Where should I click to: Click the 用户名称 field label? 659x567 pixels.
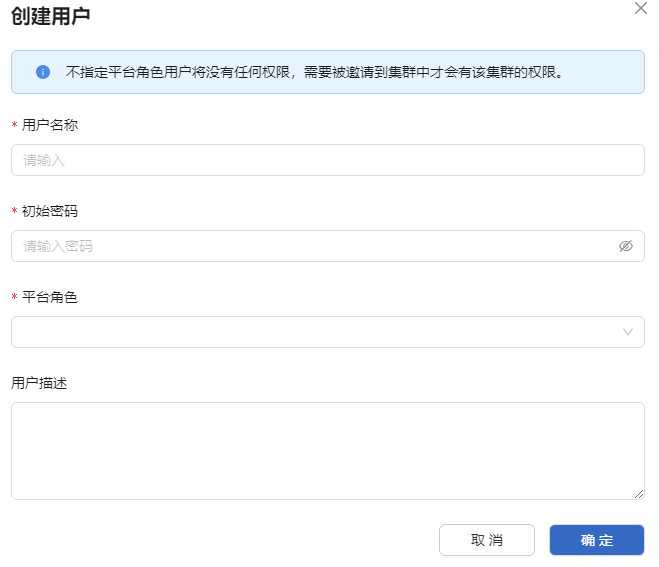click(x=50, y=125)
